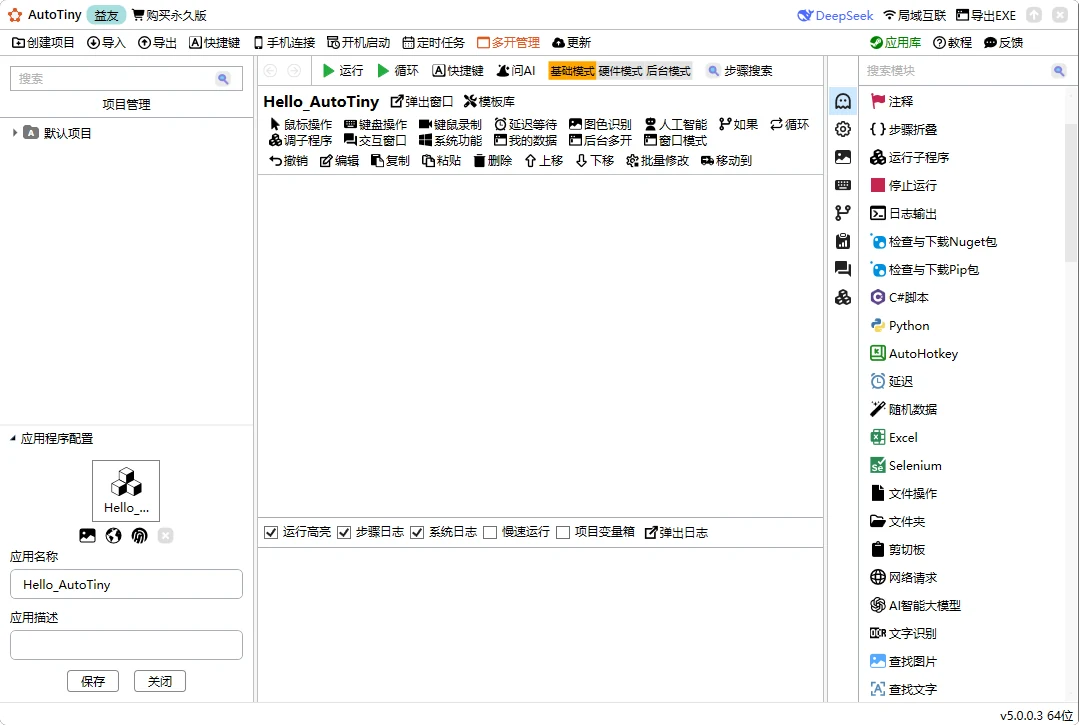
Task: Click 删除 to delete step
Action: (493, 161)
